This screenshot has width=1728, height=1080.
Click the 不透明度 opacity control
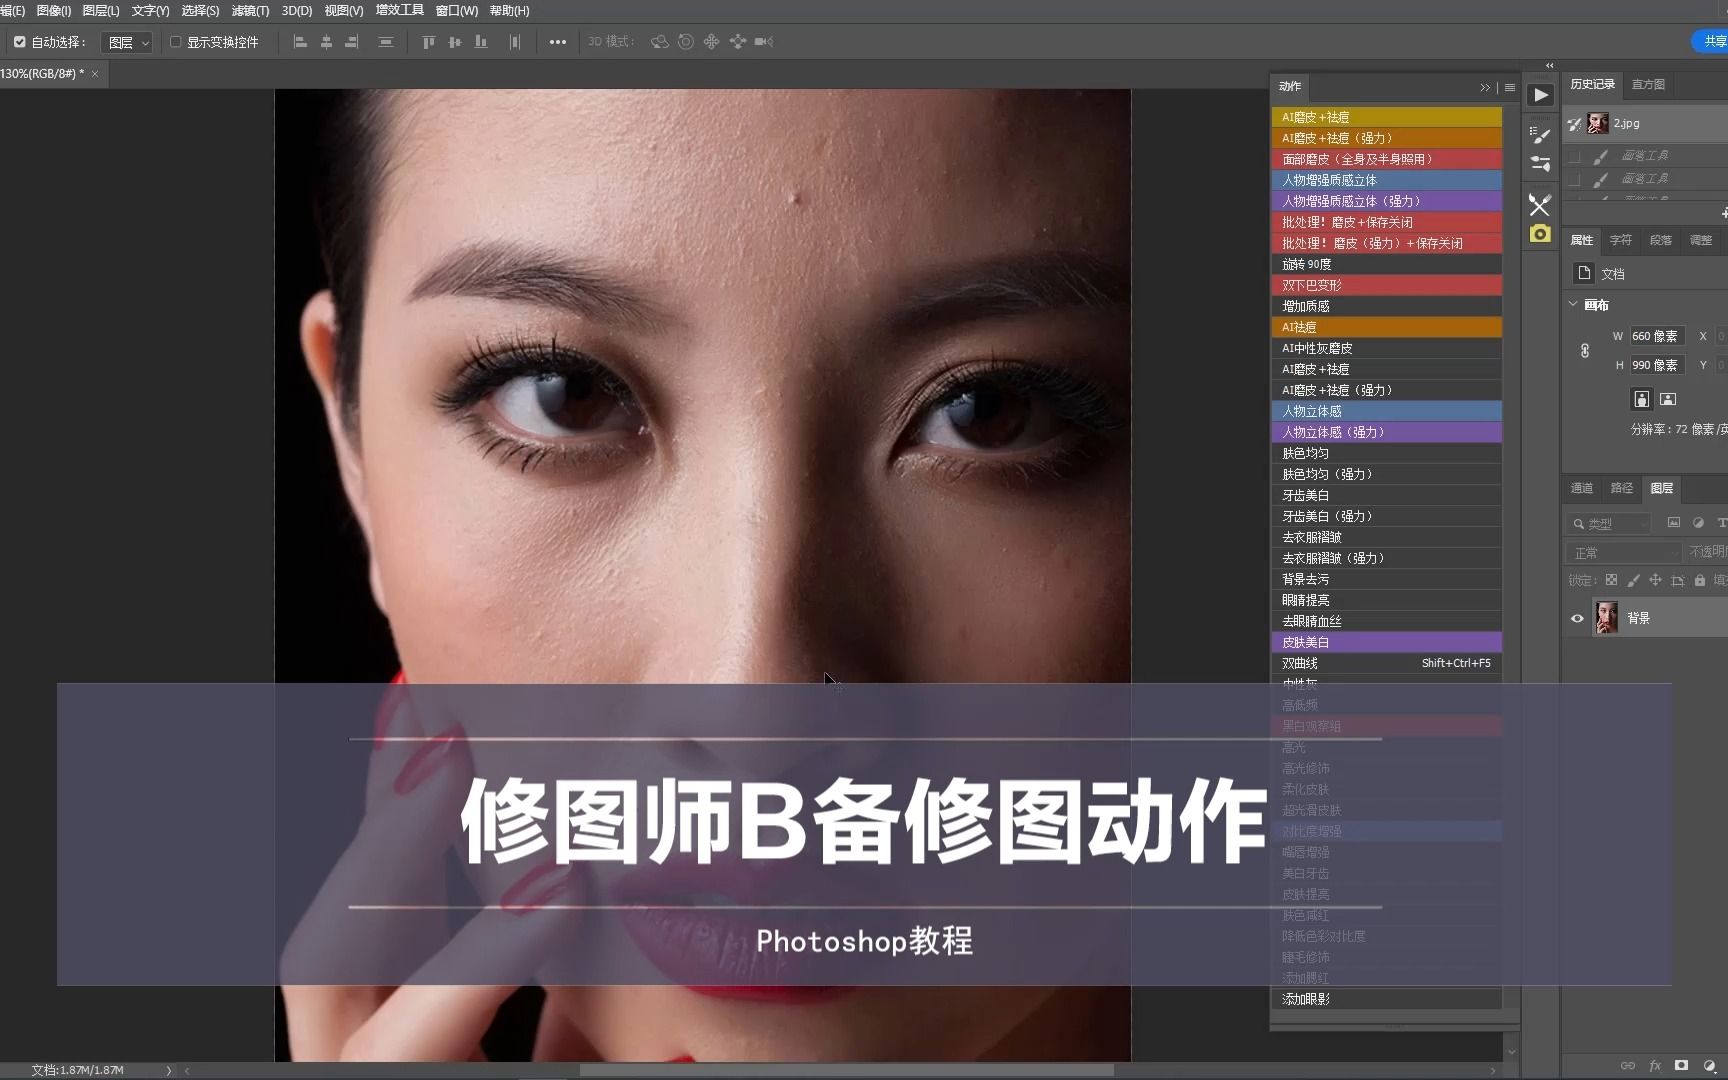pos(1708,551)
